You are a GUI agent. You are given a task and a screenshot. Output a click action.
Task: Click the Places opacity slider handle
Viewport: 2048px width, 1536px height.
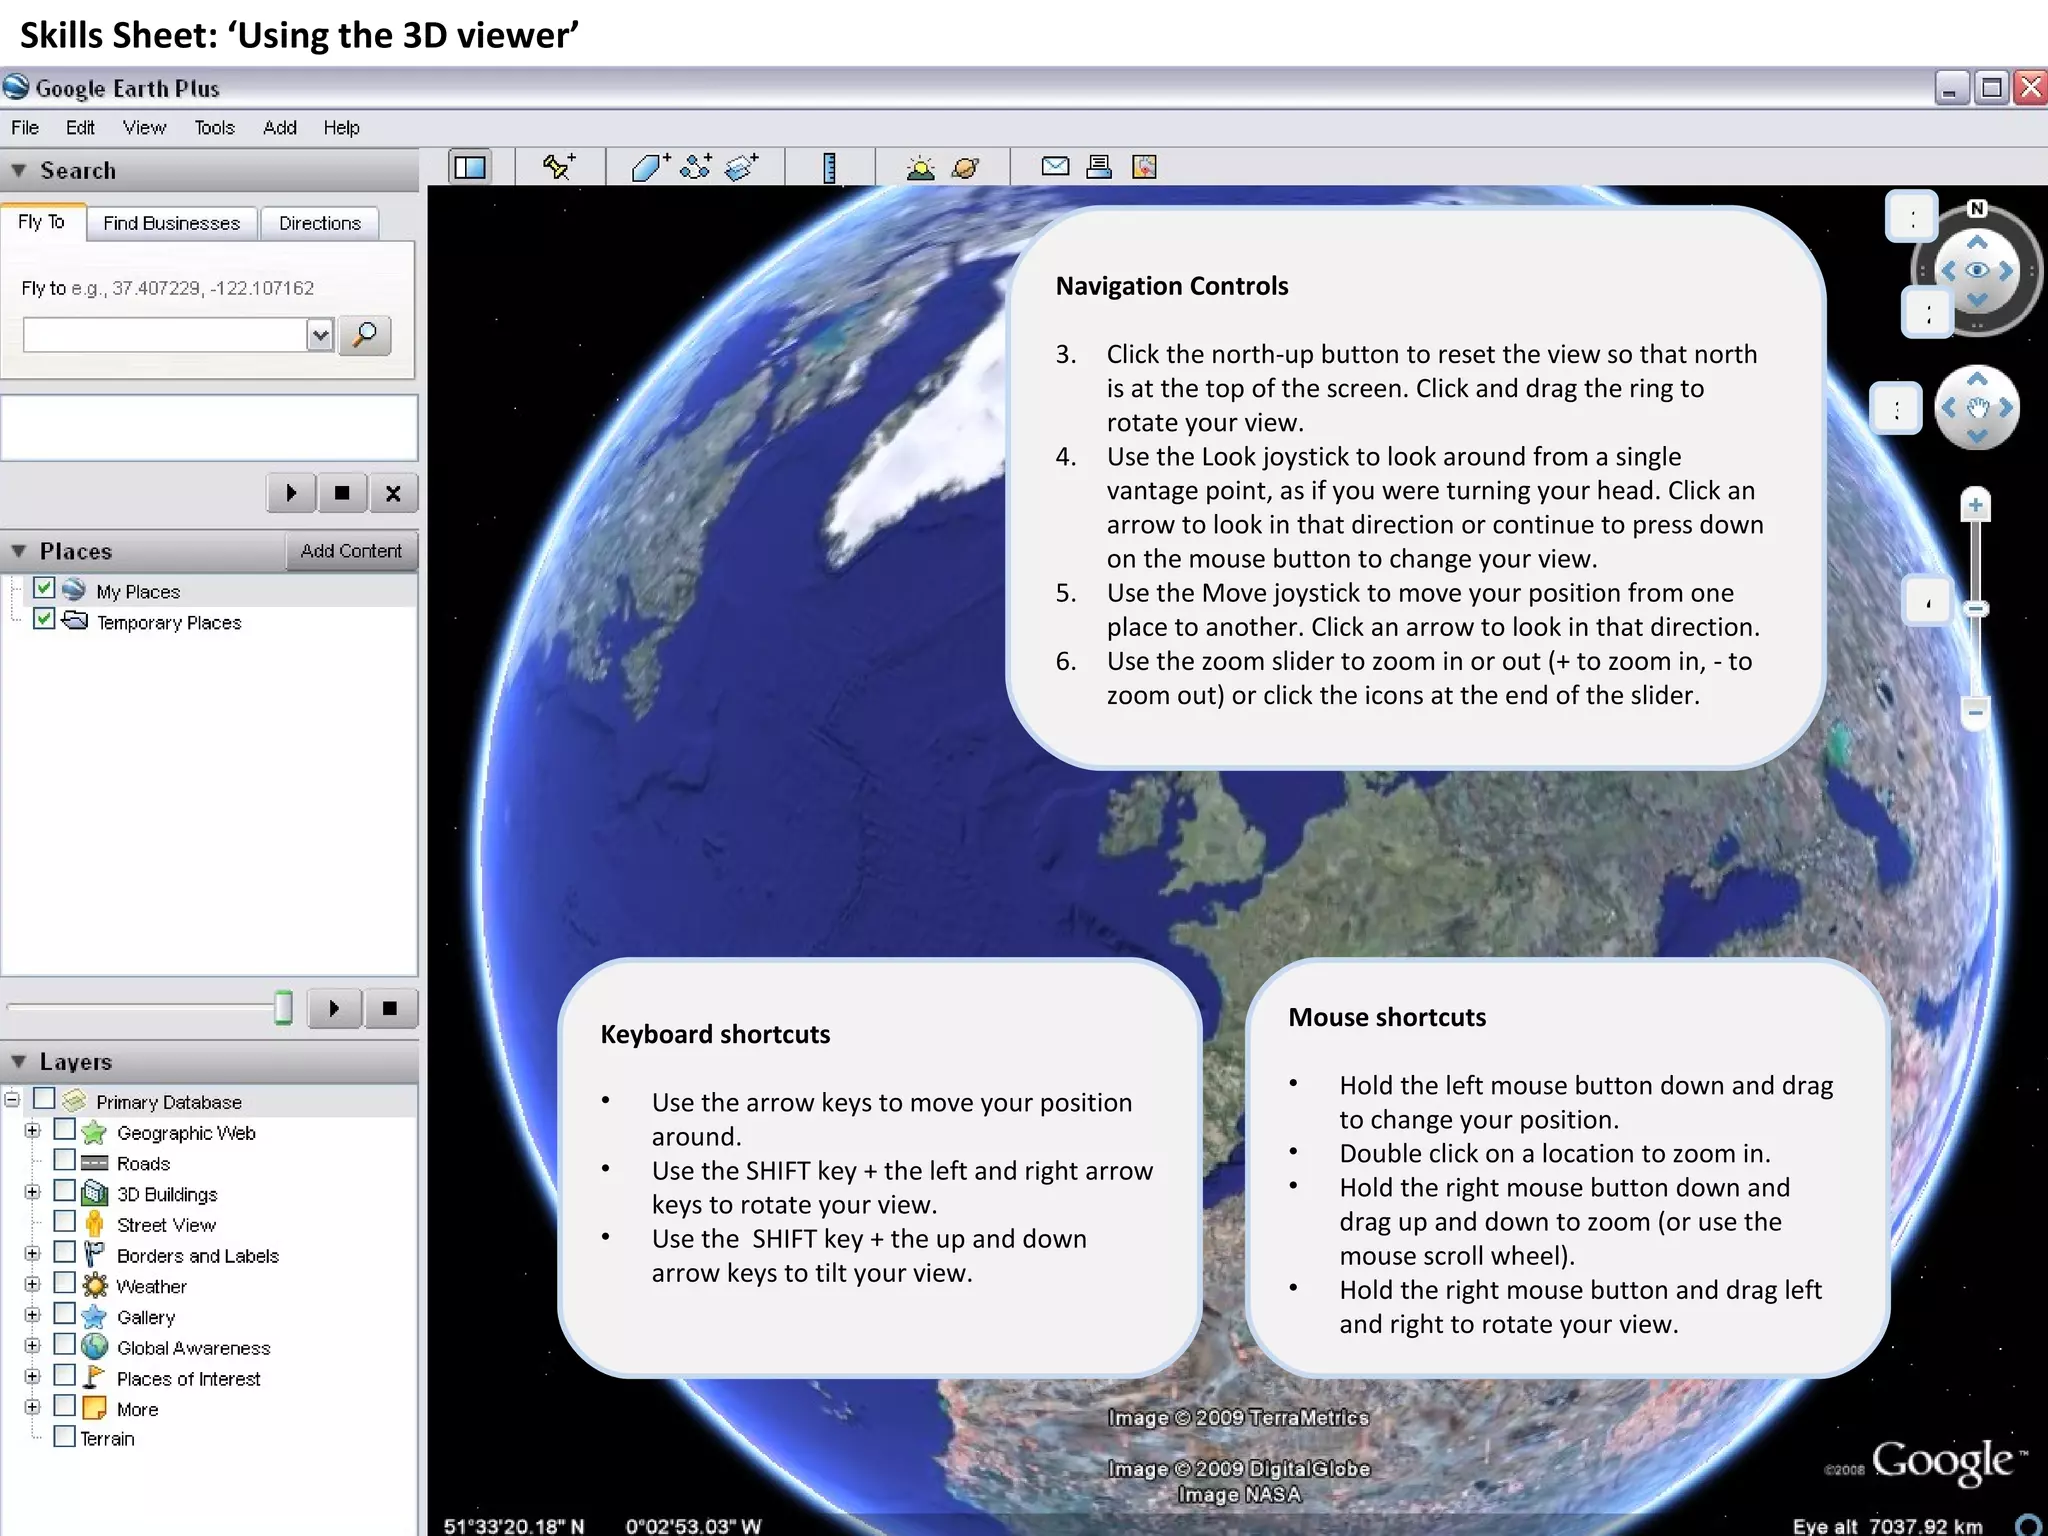[284, 1008]
